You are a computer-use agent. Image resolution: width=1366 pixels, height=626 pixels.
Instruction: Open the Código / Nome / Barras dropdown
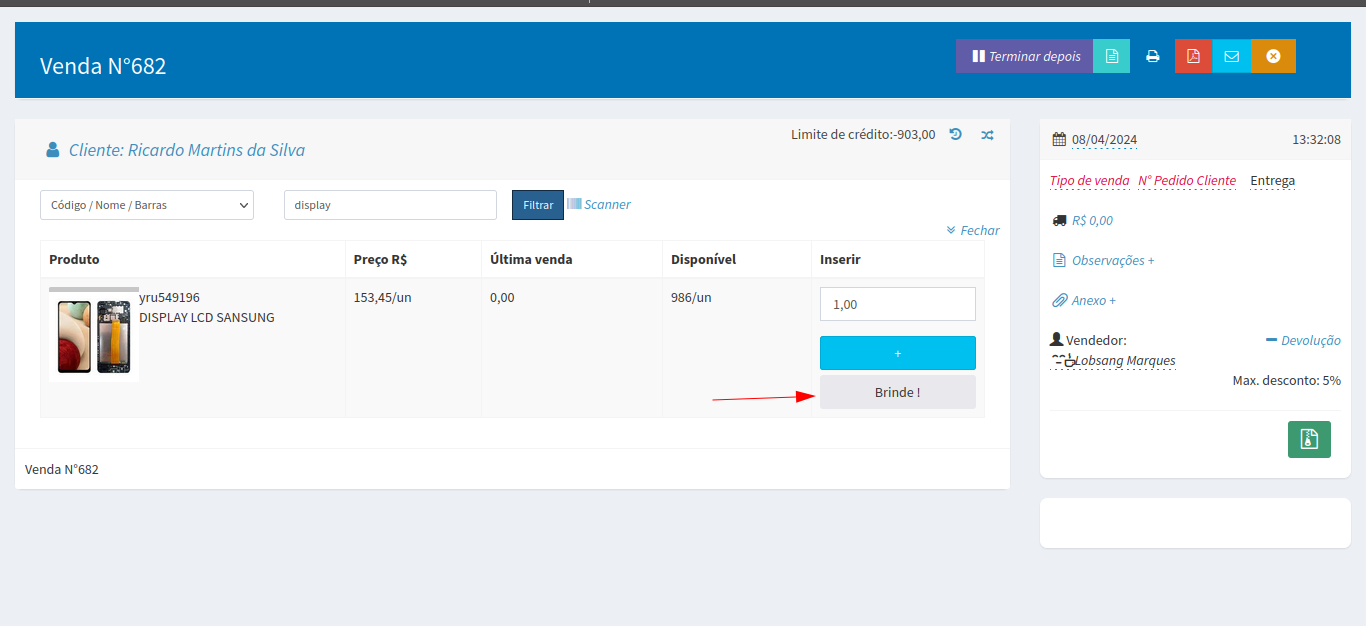click(x=147, y=205)
